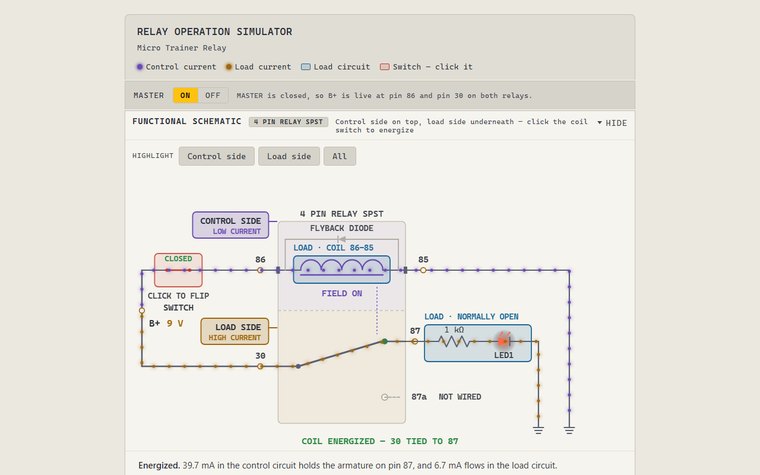Click the control-side ground symbol
Viewport: 760px width, 475px height.
(569, 430)
